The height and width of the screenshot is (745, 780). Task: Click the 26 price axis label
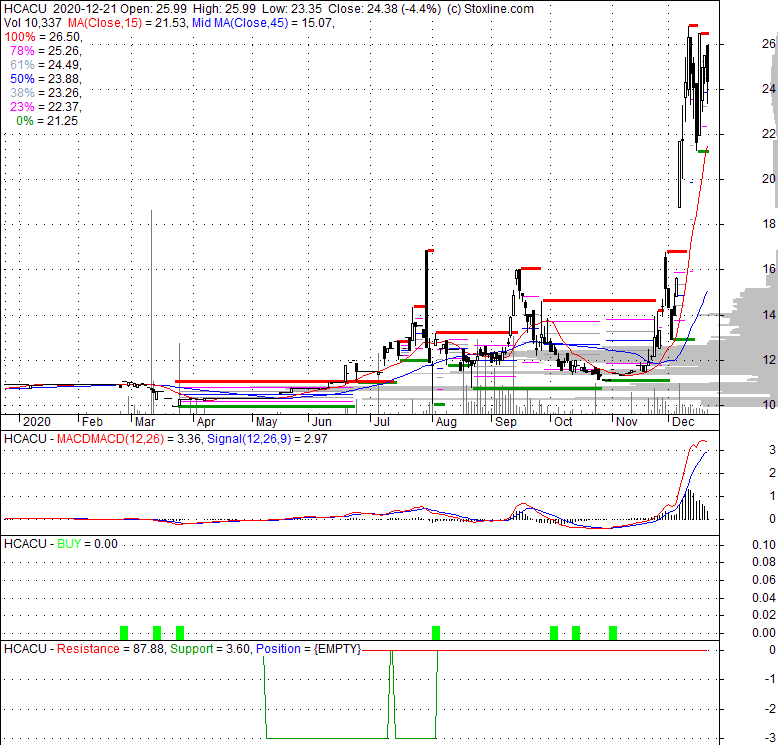(769, 44)
